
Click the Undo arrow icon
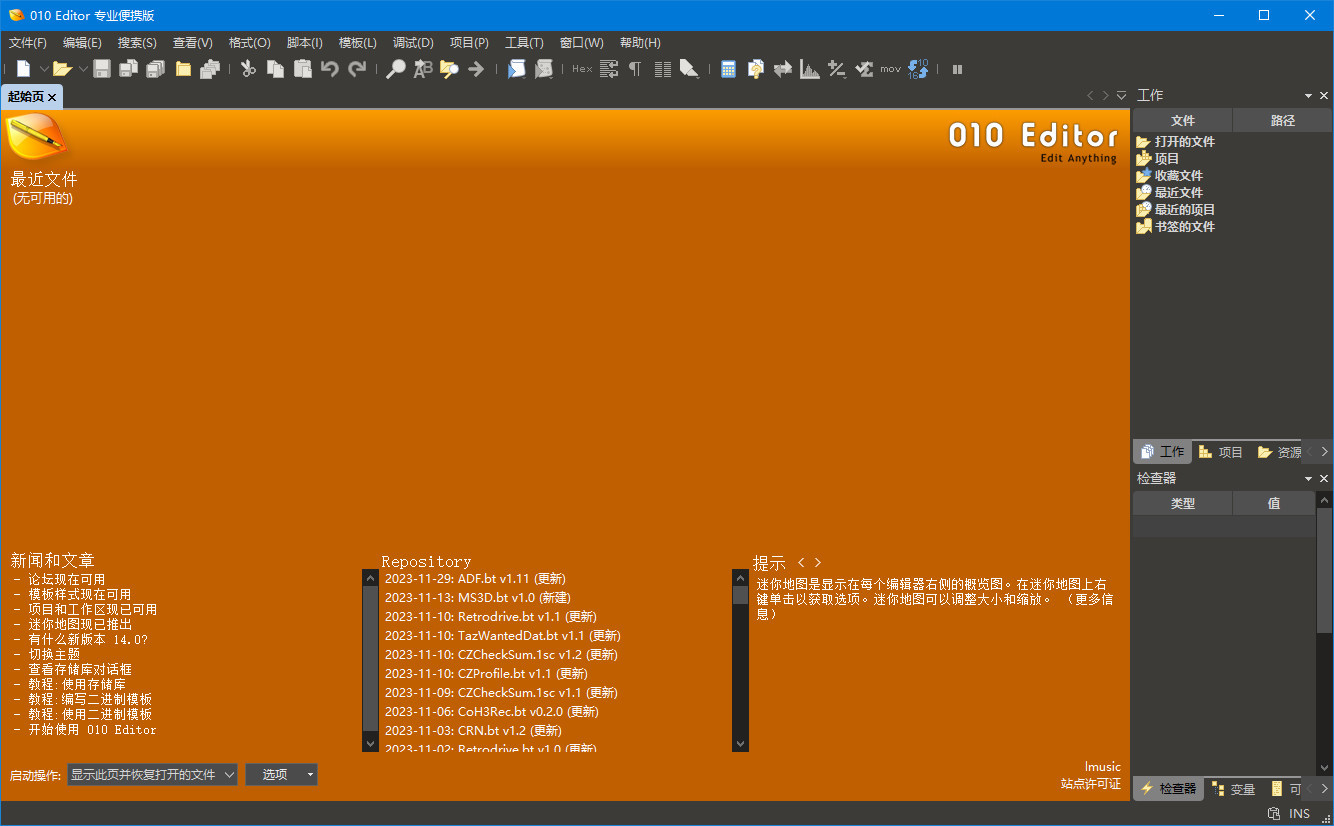tap(329, 68)
